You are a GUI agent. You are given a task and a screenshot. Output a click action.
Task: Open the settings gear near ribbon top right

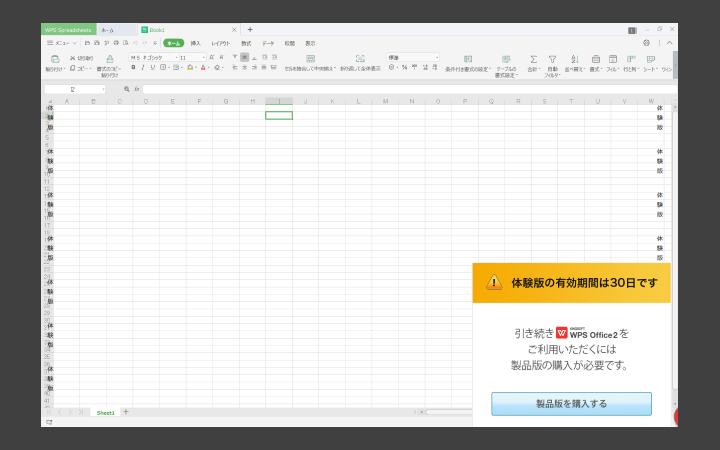pyautogui.click(x=647, y=43)
